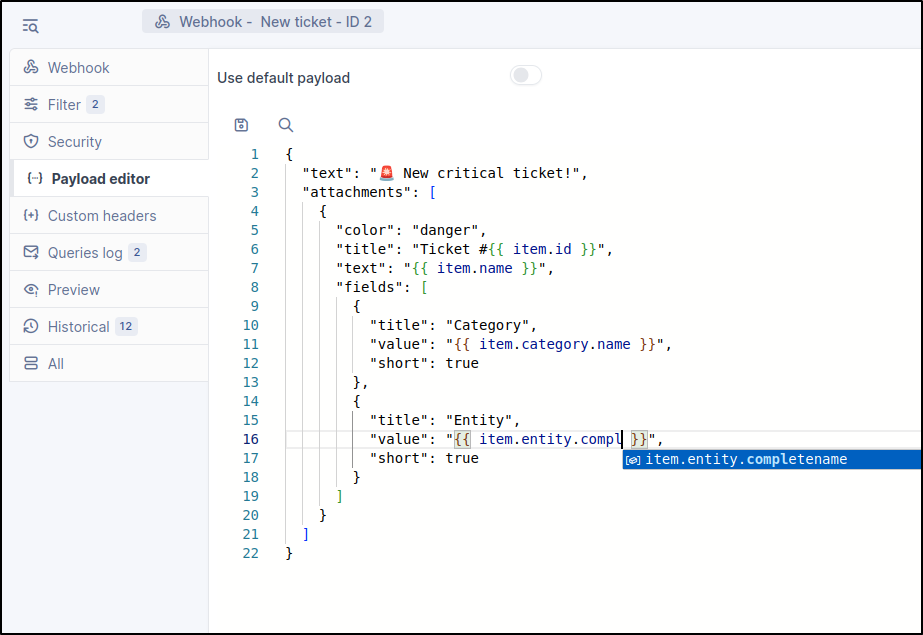The width and height of the screenshot is (923, 635).
Task: Click the save icon above the editor
Action: 241,125
